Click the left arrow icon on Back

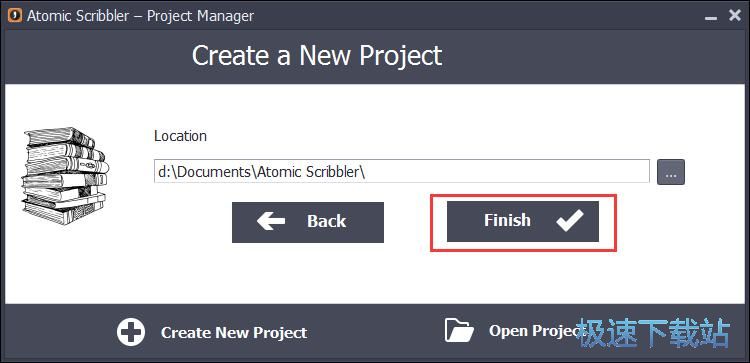coord(271,221)
